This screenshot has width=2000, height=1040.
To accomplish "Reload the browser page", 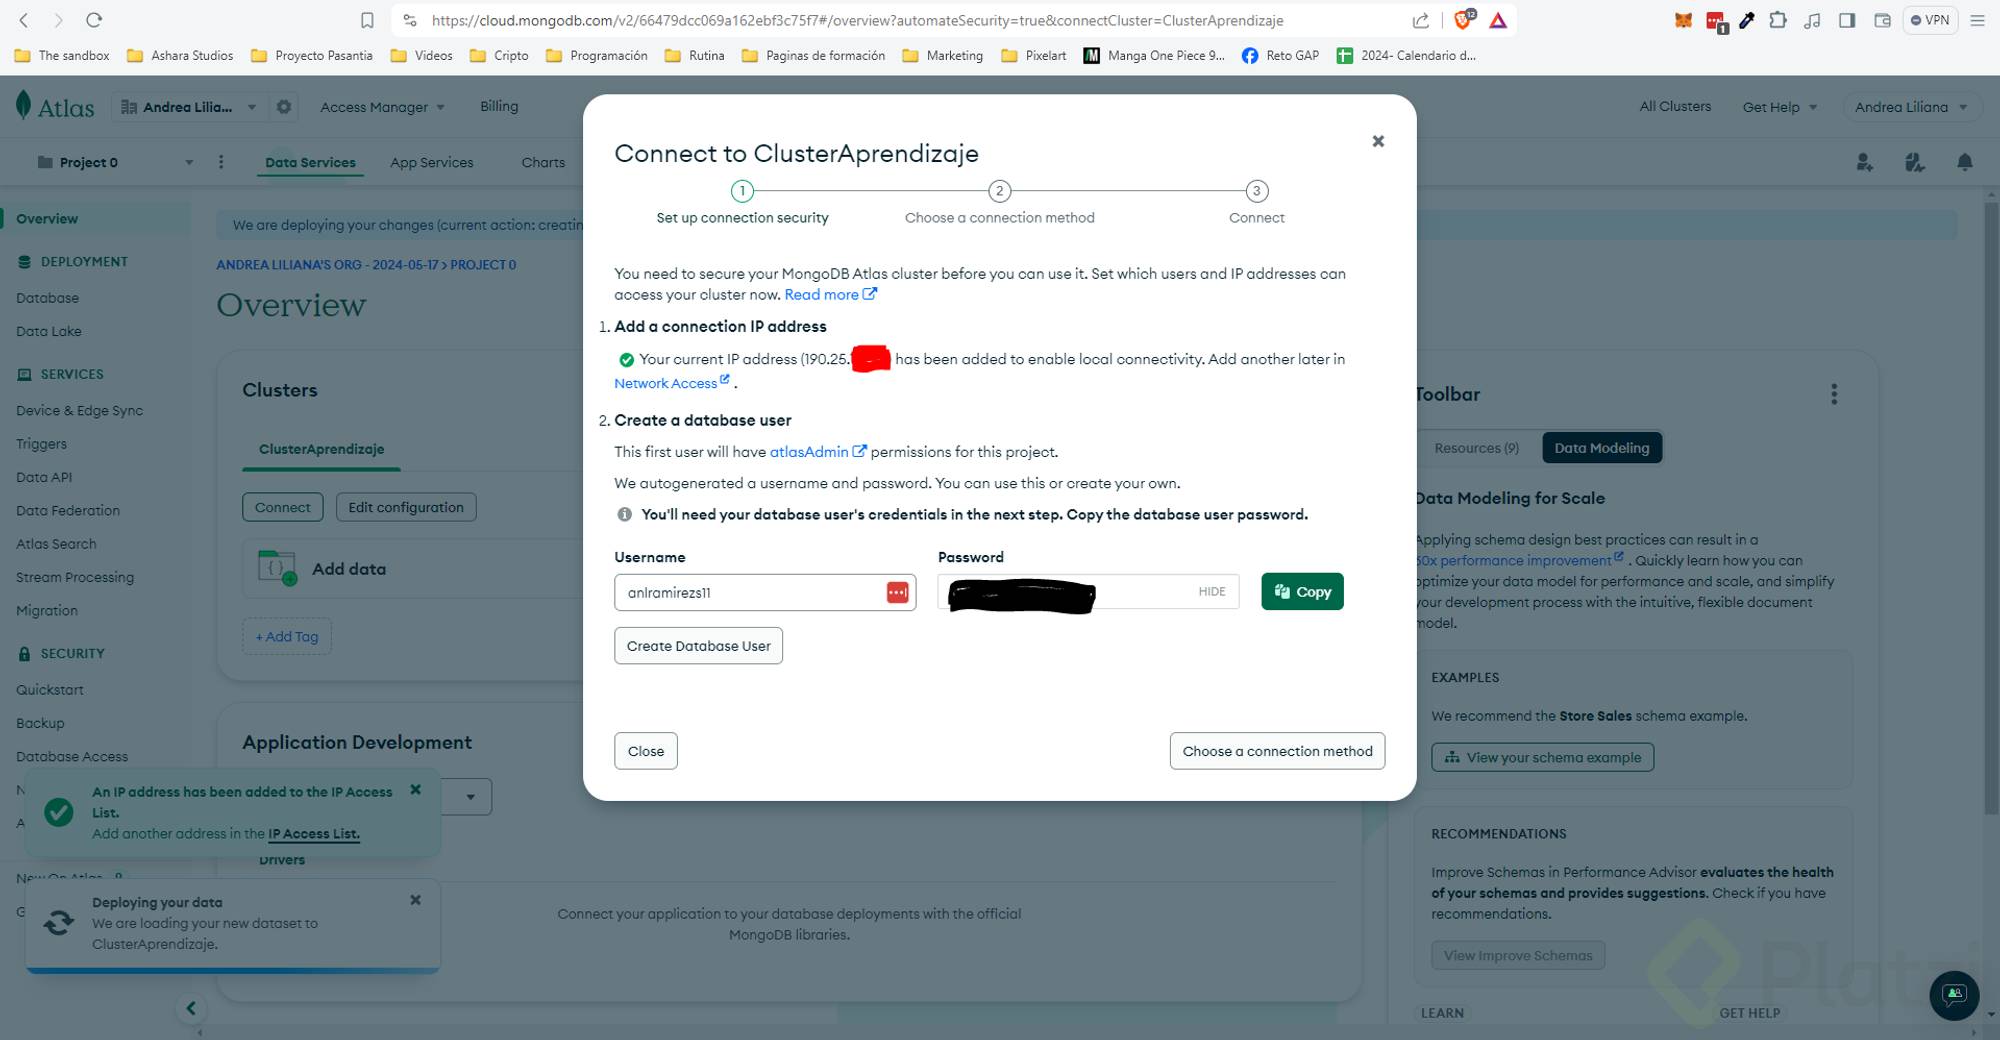I will [94, 20].
